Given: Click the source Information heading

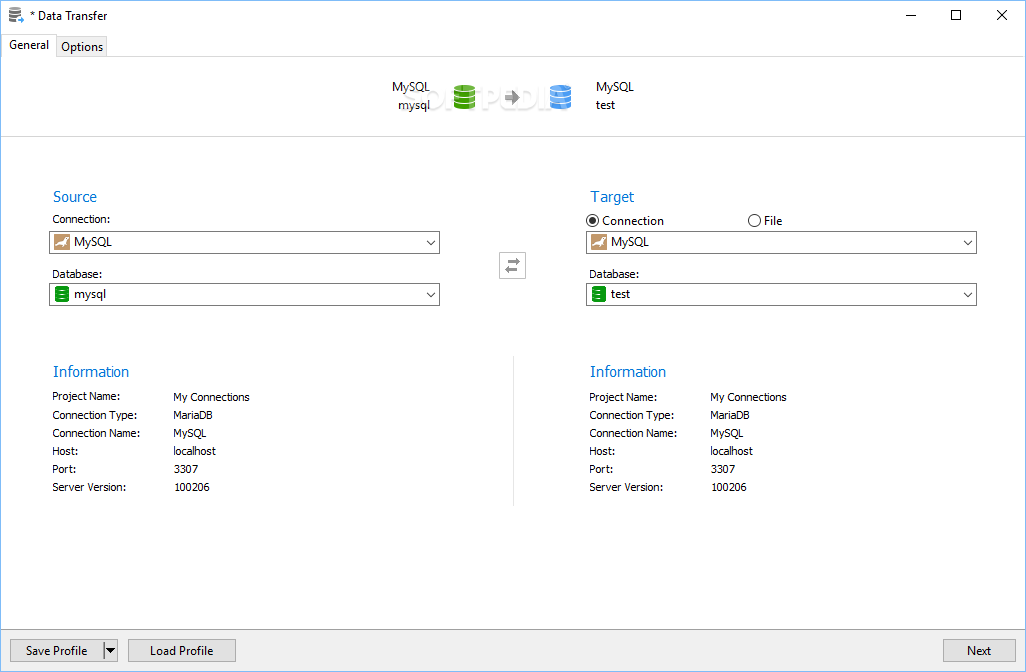Looking at the screenshot, I should coord(91,372).
